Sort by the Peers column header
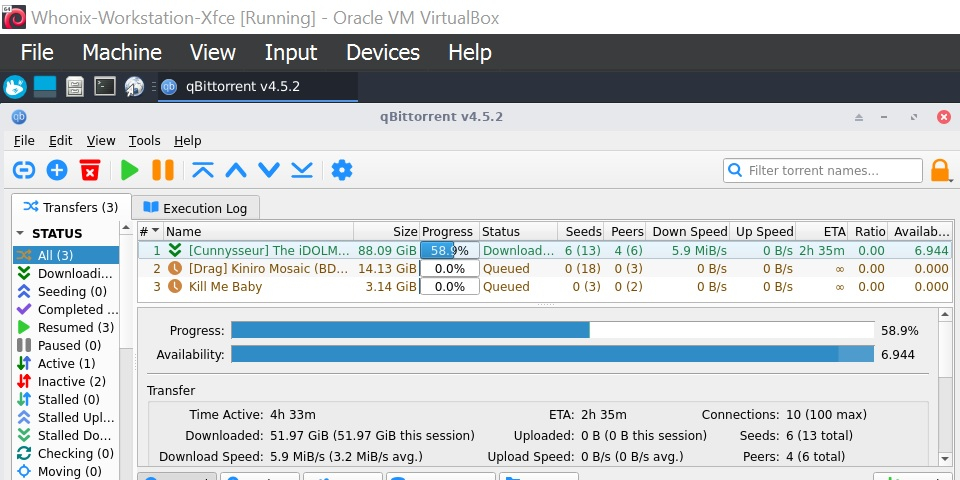Screen dimensions: 960x480 pyautogui.click(x=624, y=231)
